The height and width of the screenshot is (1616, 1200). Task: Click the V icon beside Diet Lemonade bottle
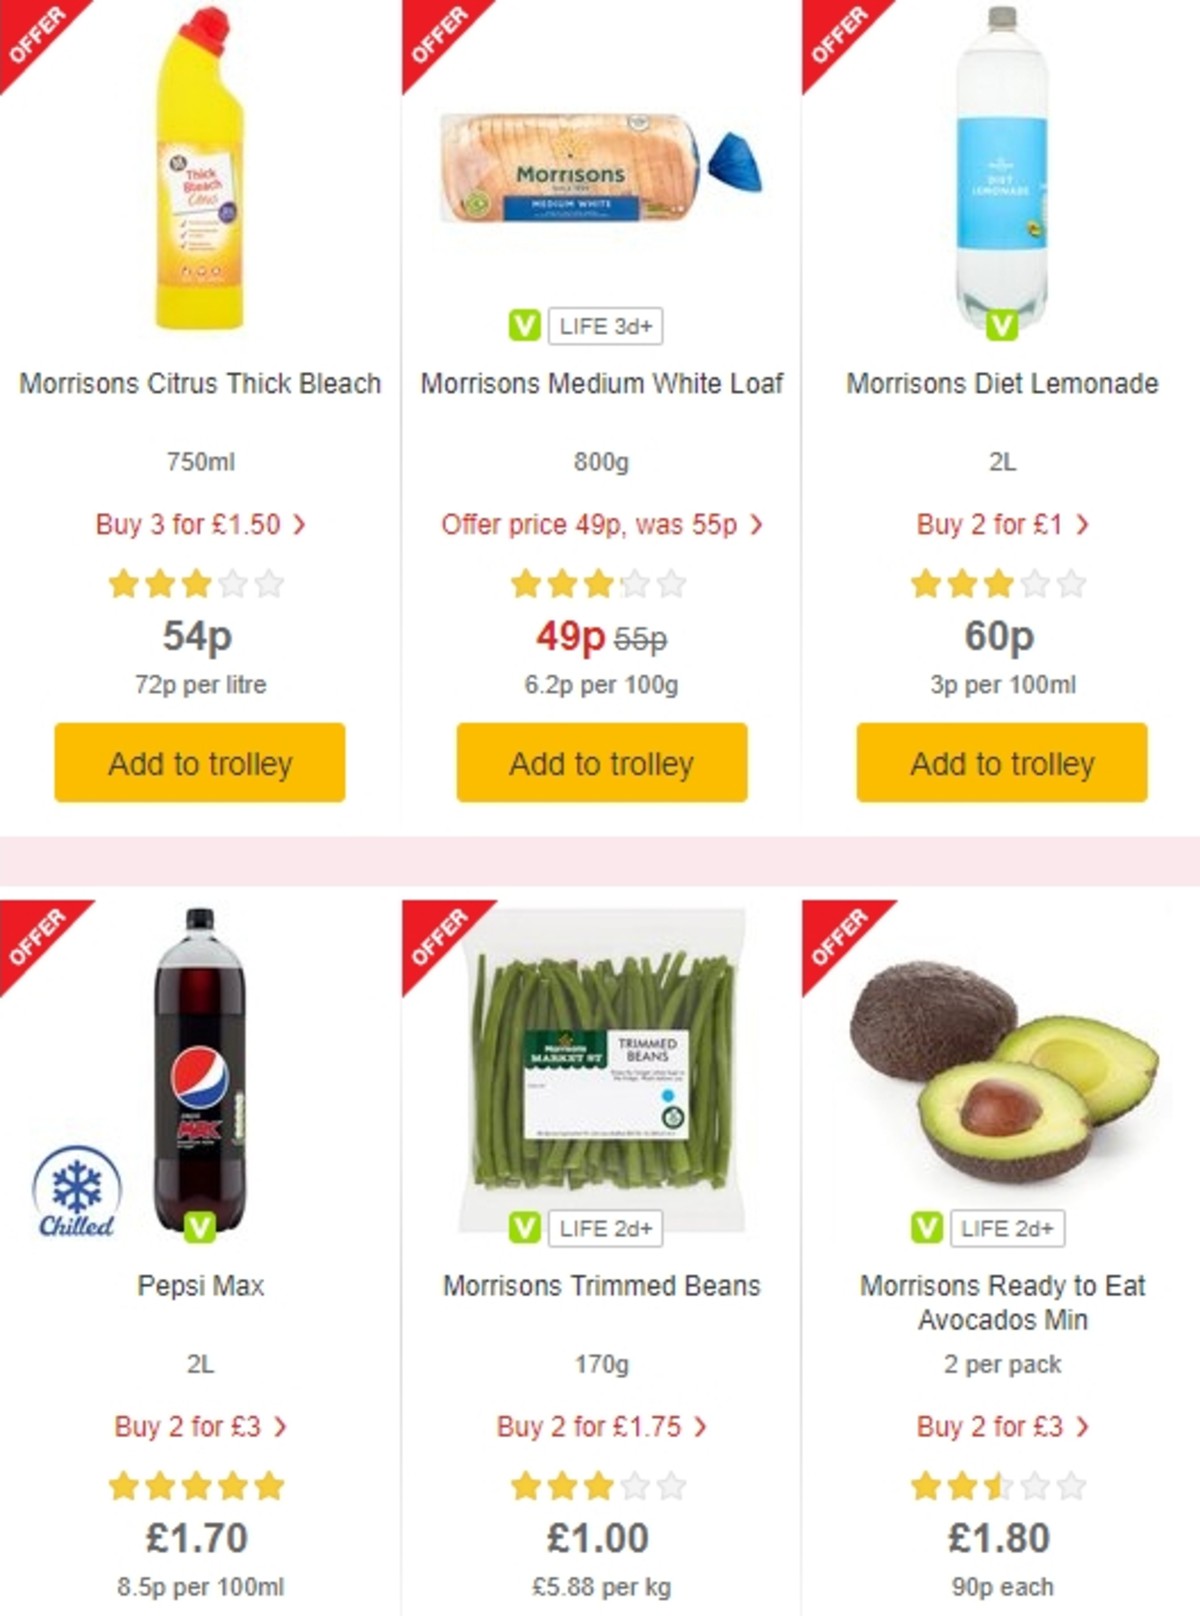tap(1003, 323)
